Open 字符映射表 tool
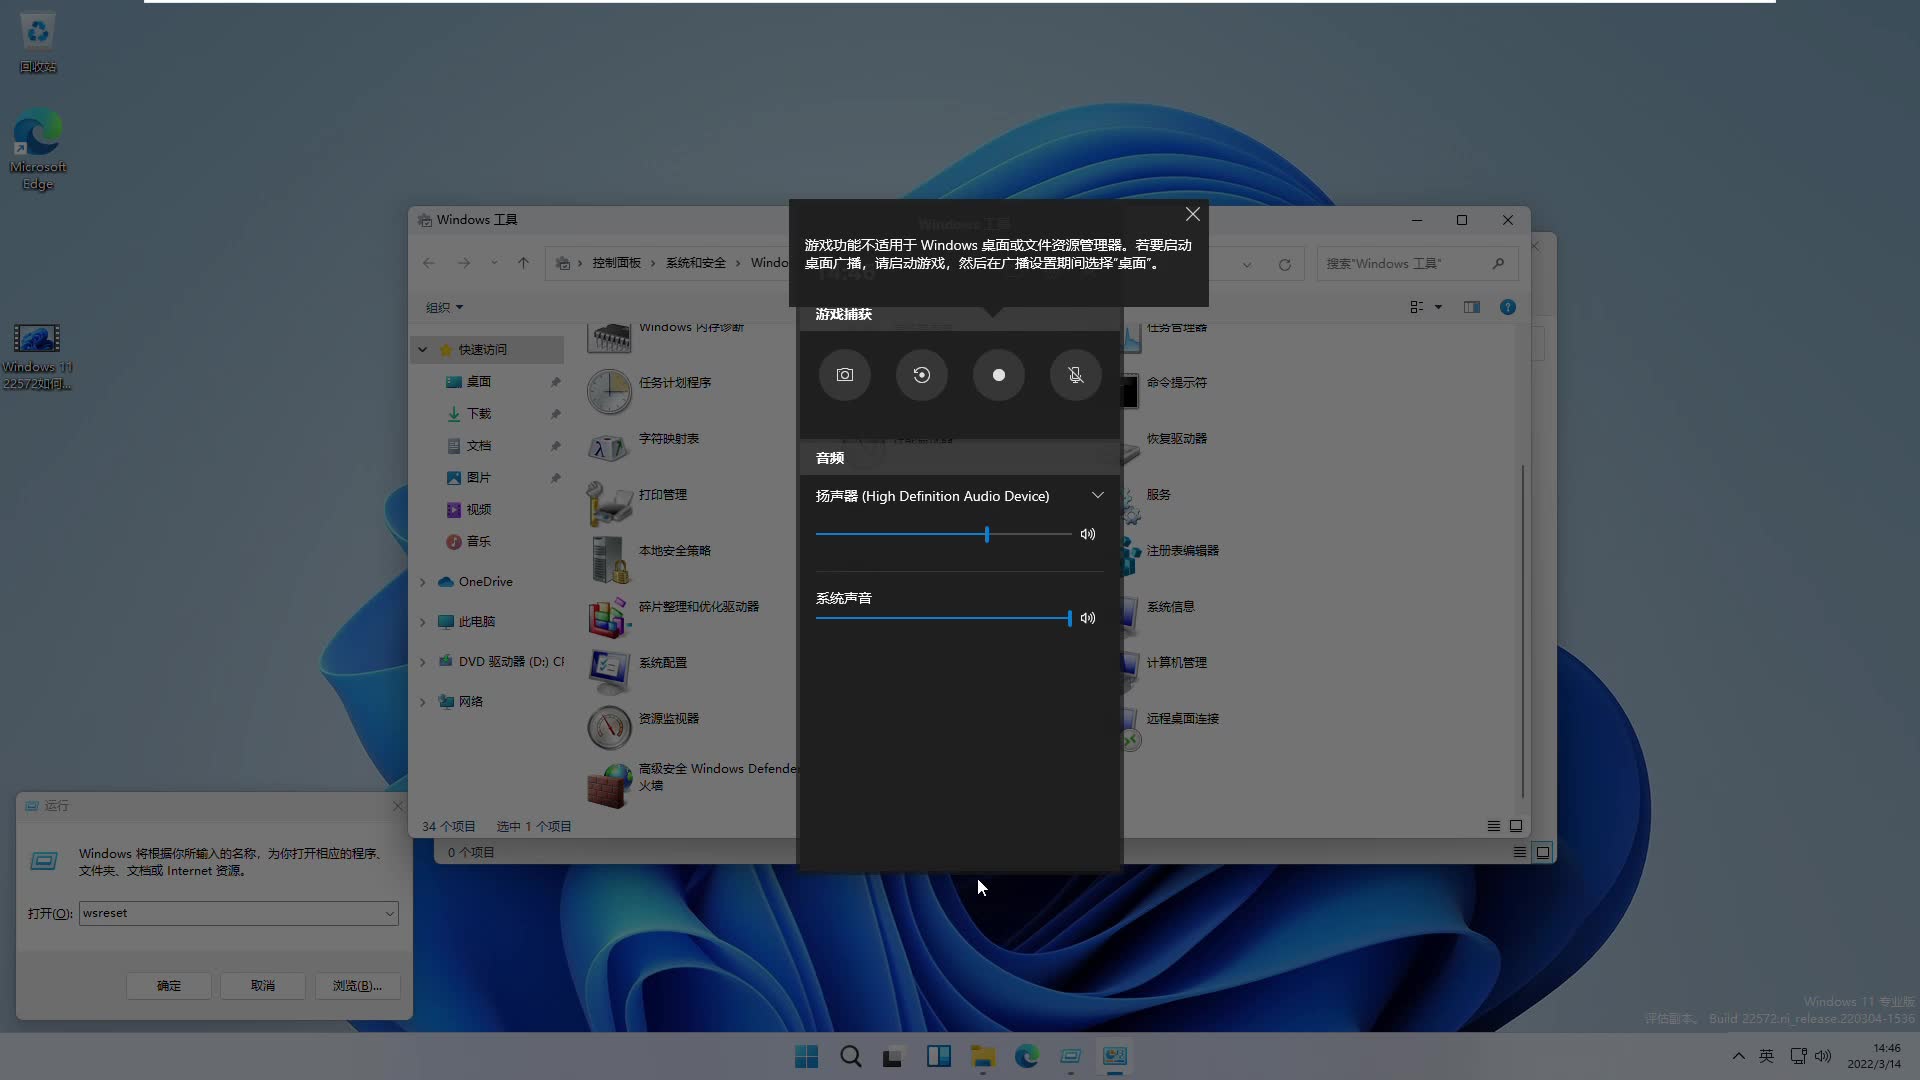Screen dimensions: 1920x1080 pos(667,437)
